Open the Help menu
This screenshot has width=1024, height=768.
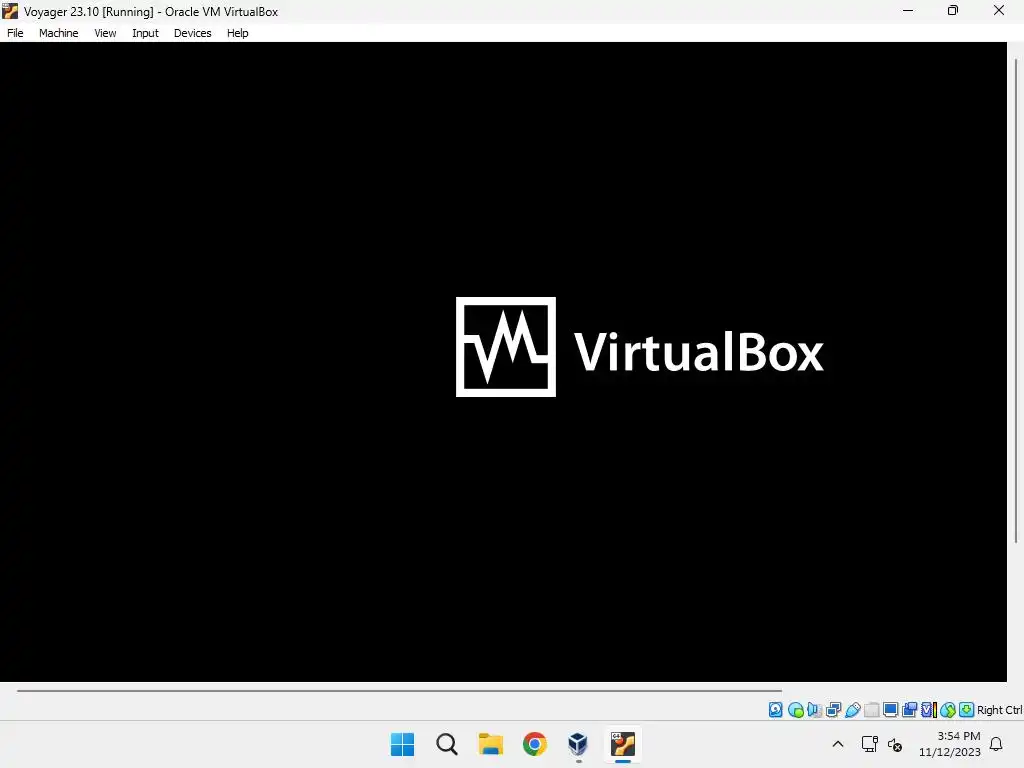pyautogui.click(x=237, y=33)
